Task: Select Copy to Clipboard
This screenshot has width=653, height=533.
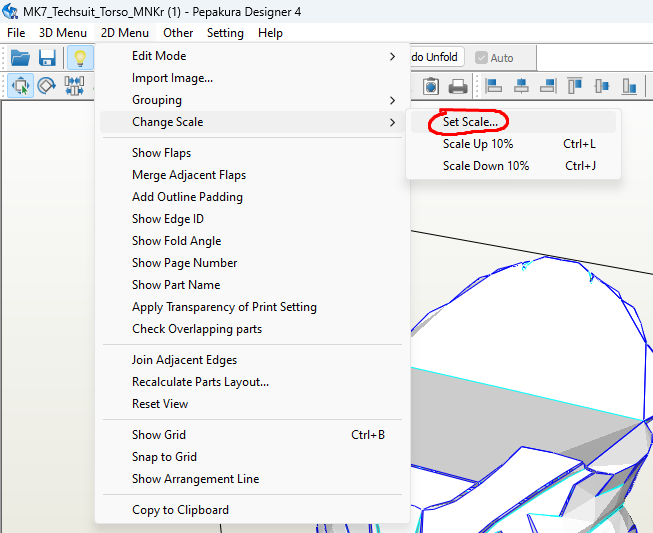Action: pyautogui.click(x=252, y=510)
